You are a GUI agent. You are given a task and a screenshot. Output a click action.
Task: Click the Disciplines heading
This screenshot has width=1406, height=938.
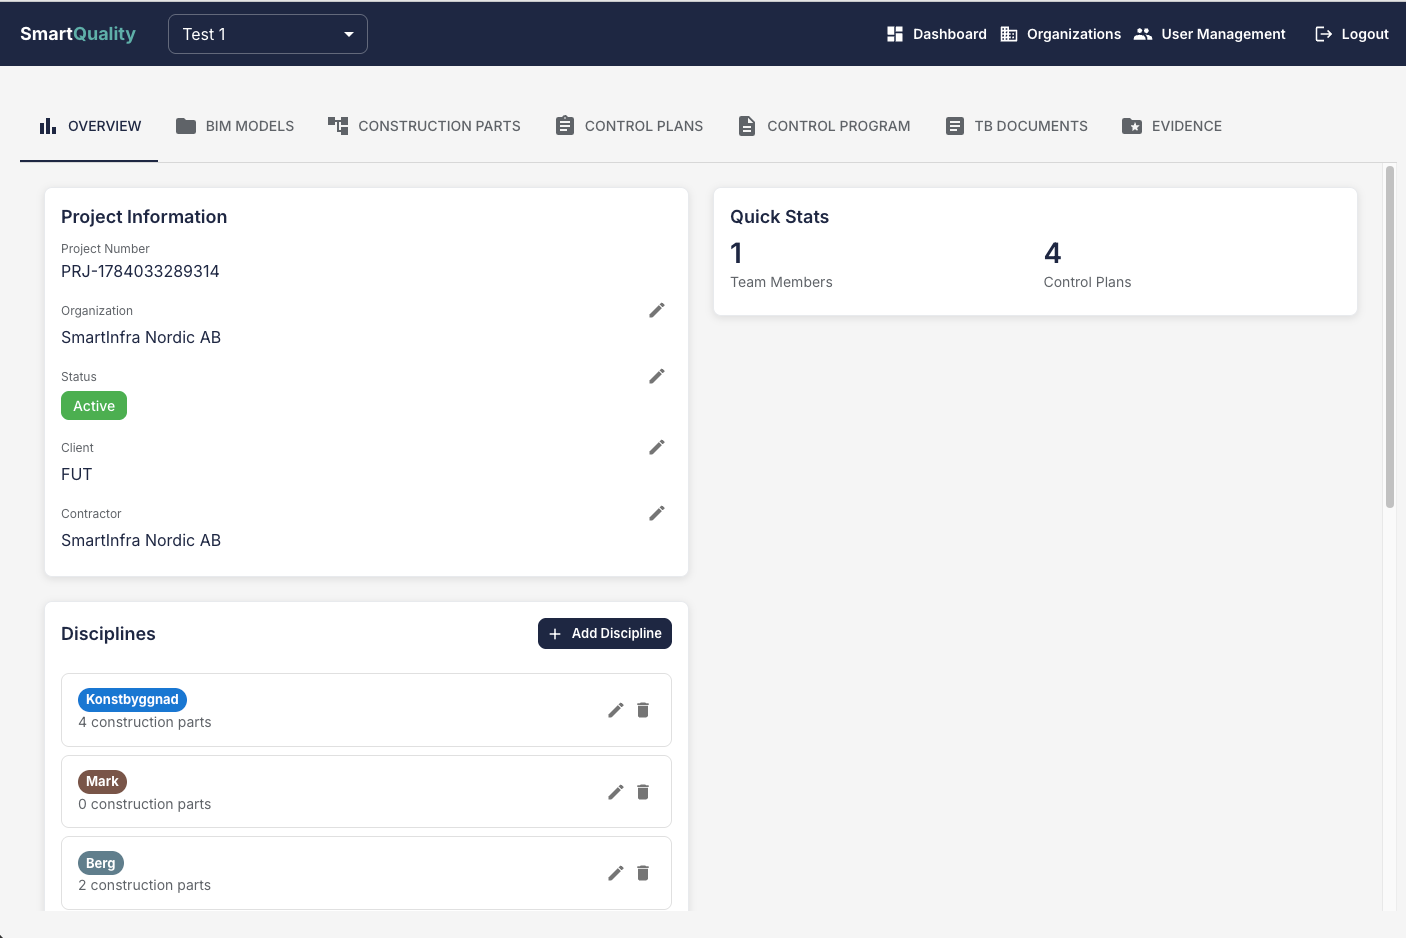(108, 634)
